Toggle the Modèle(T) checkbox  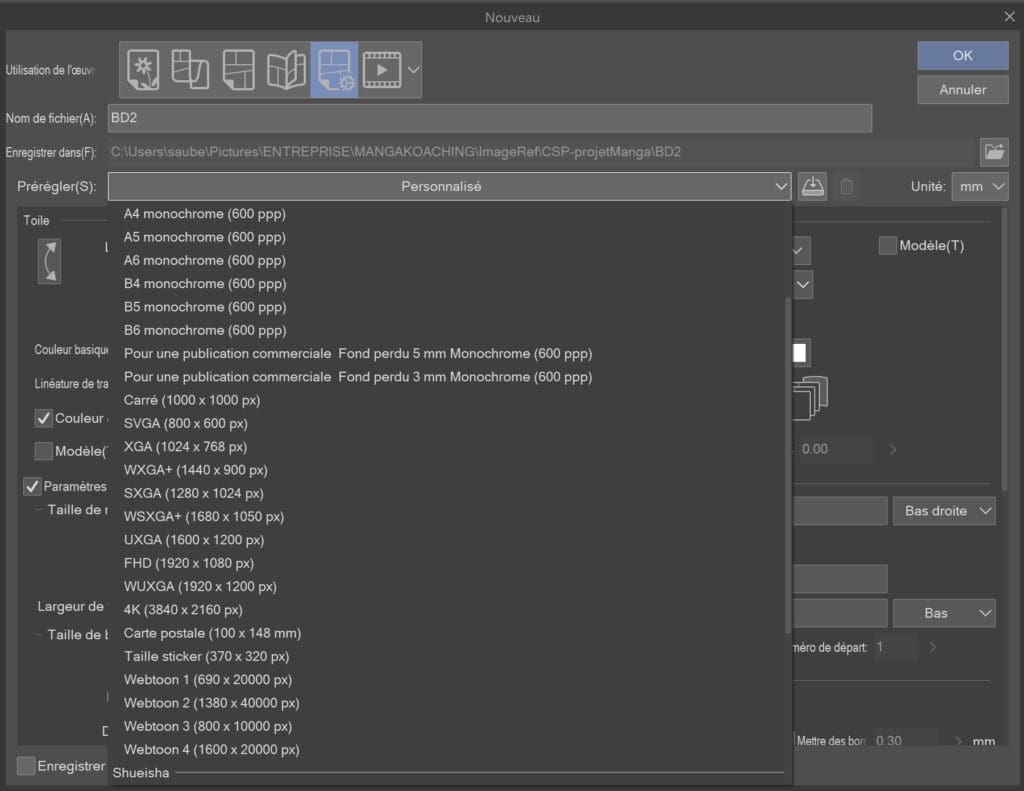point(888,246)
